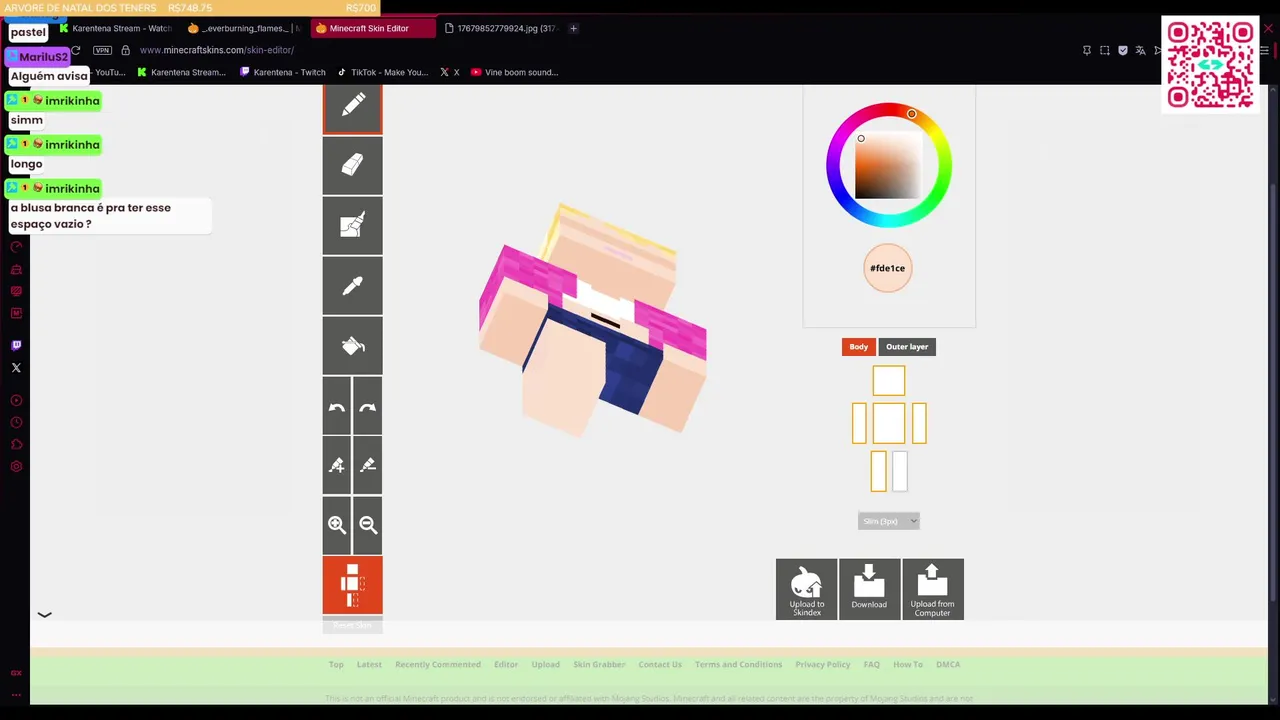
Task: Click the Contact Us footer link
Action: pos(660,664)
